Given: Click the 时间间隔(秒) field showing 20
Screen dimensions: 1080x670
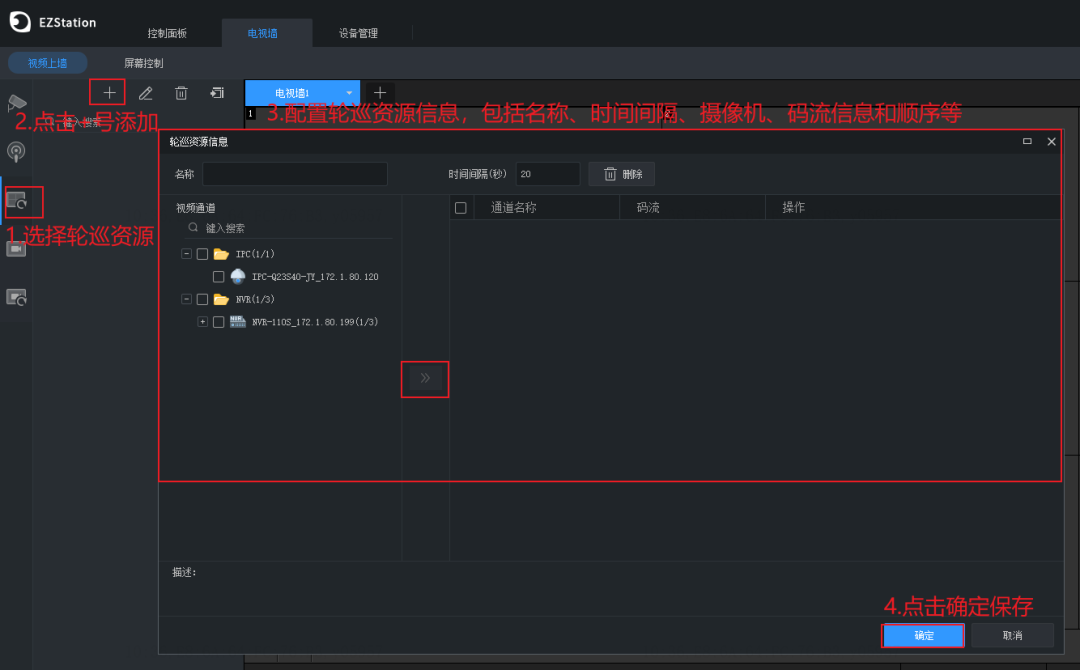Looking at the screenshot, I should click(548, 174).
